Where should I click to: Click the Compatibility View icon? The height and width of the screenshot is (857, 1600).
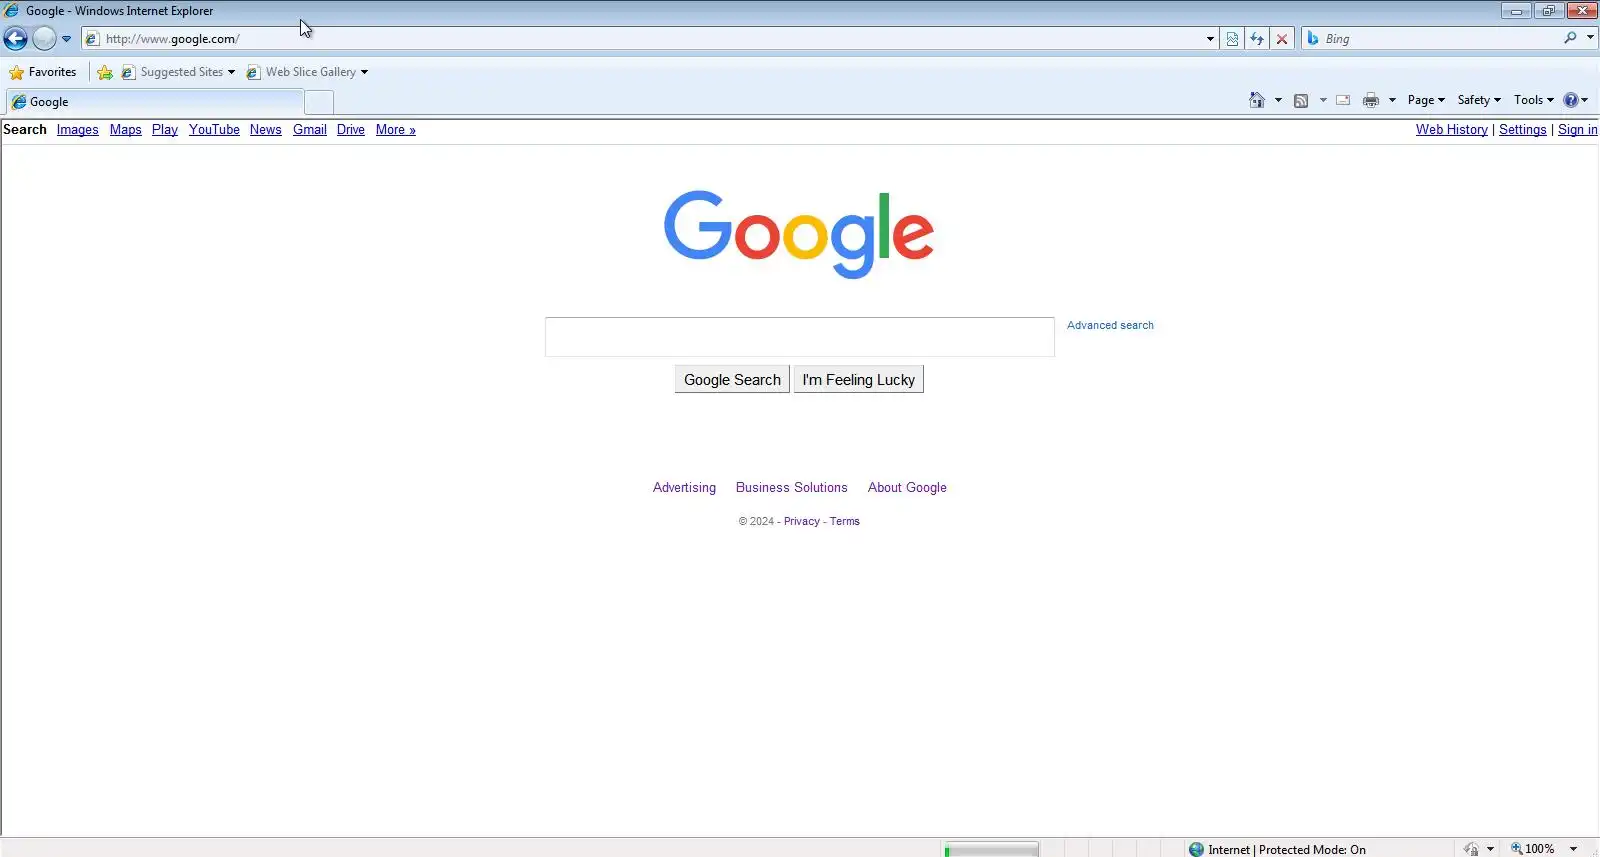pyautogui.click(x=1232, y=39)
